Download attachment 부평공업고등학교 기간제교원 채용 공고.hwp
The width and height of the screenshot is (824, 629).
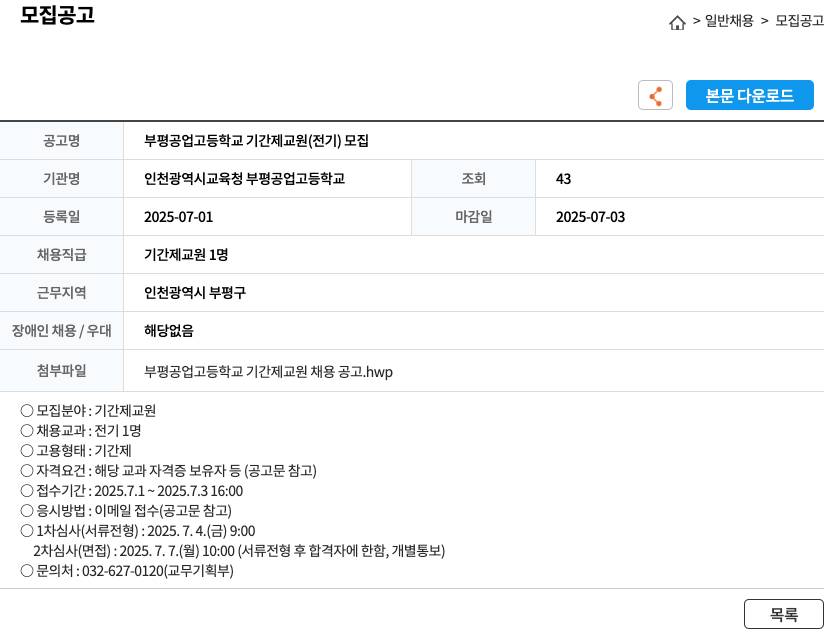click(268, 372)
